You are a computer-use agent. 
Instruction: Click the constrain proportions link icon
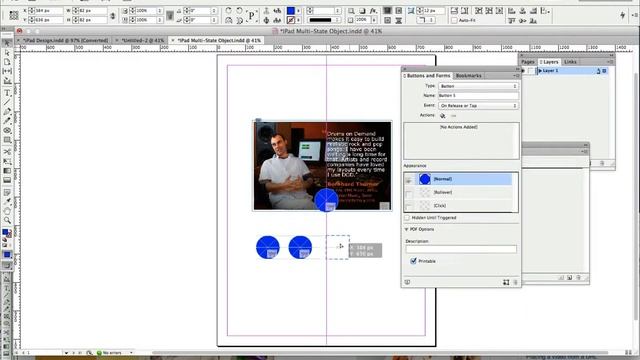pyautogui.click(x=113, y=16)
